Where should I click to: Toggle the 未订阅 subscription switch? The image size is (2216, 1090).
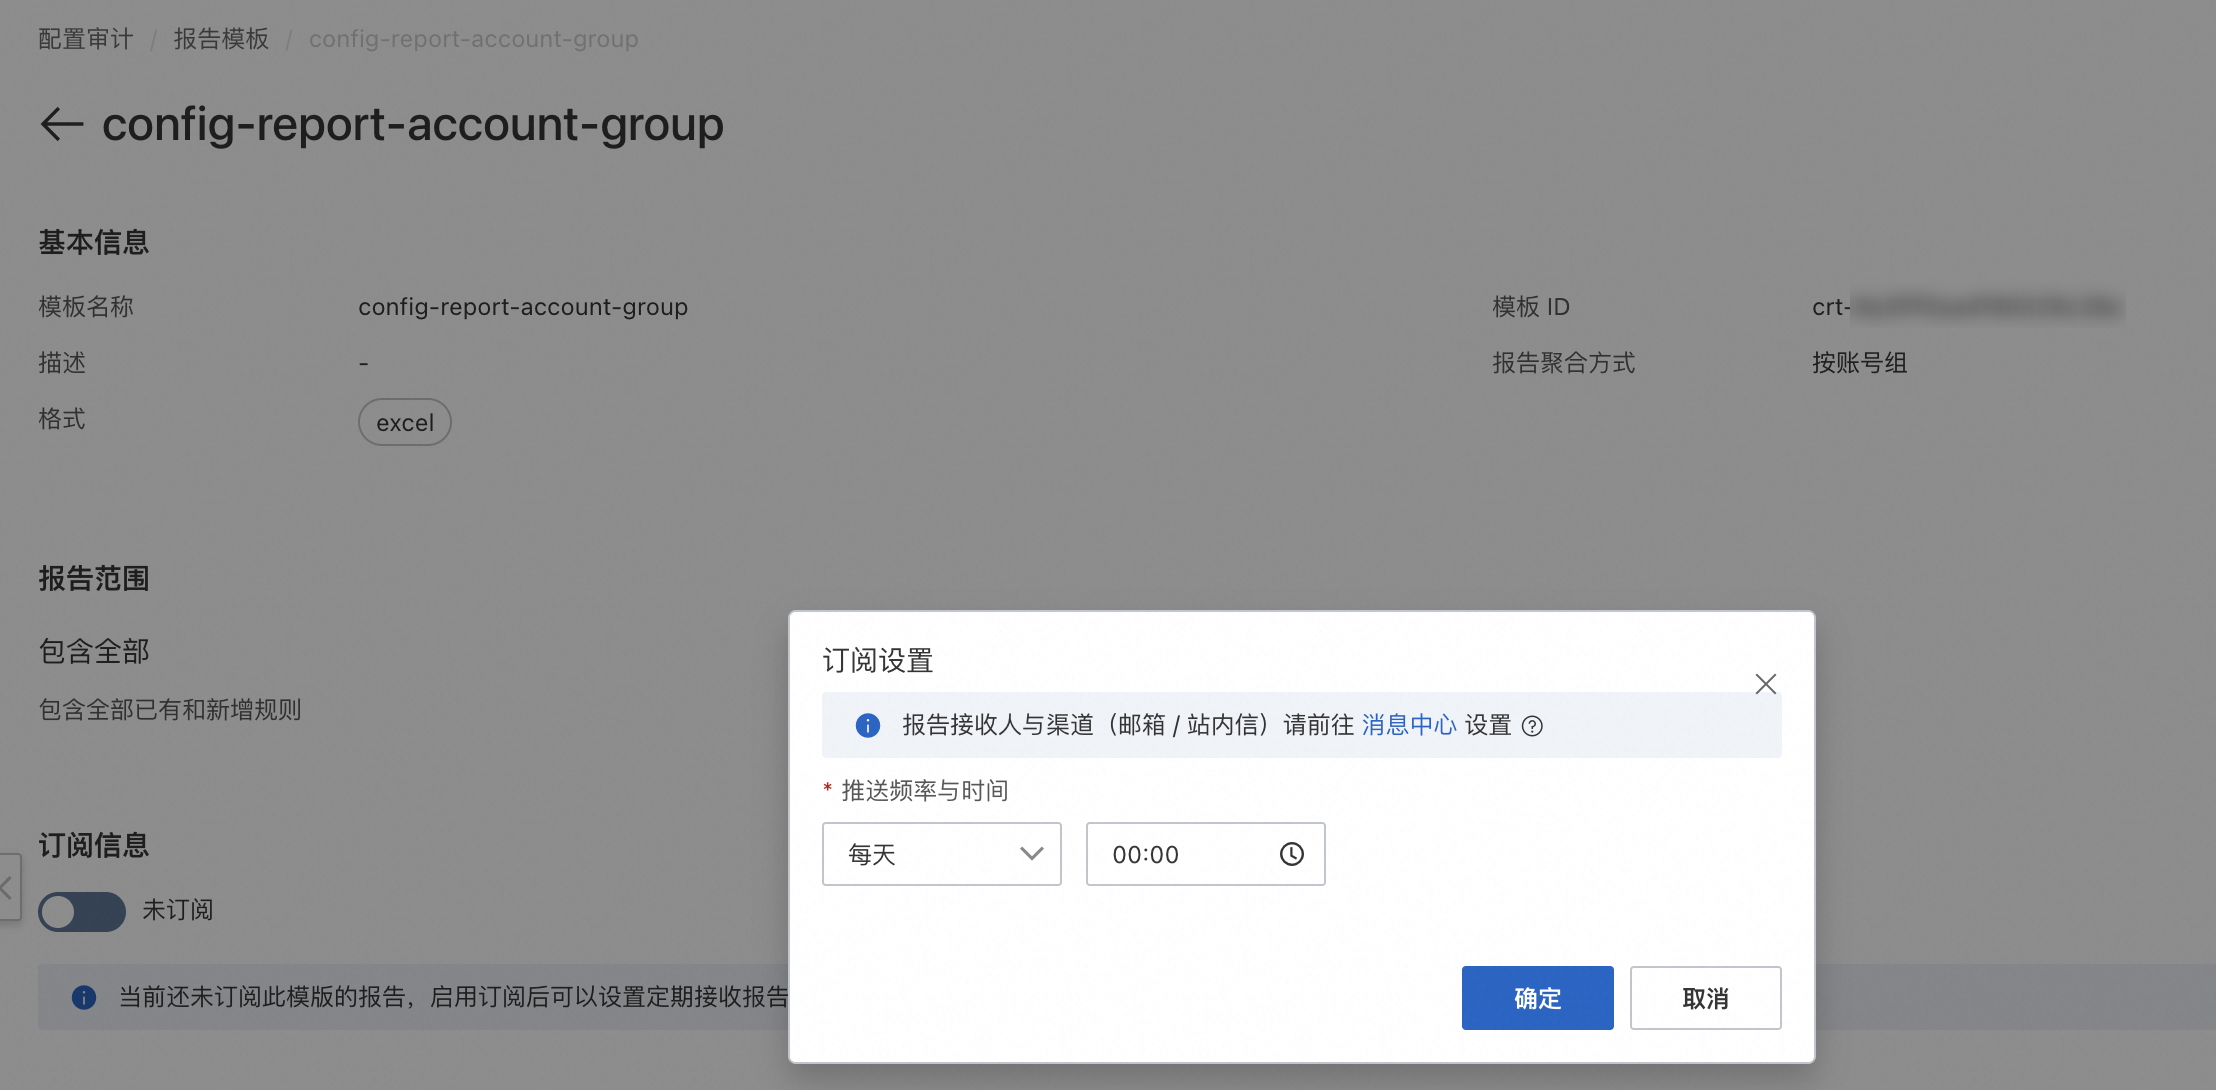(x=82, y=911)
